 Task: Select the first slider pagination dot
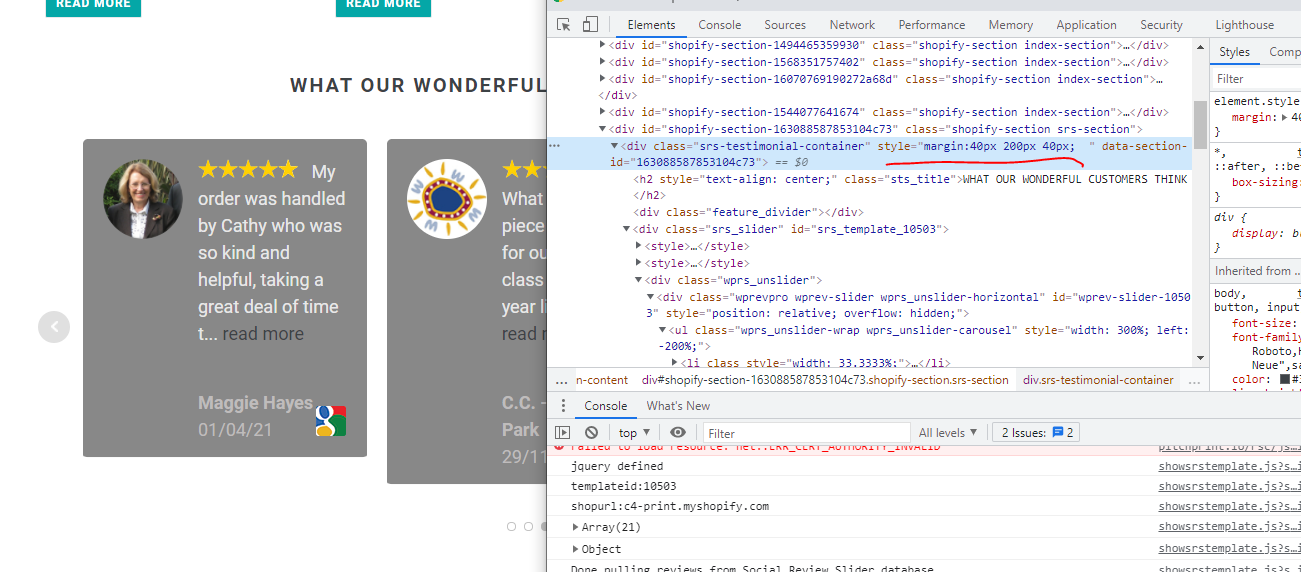(512, 526)
